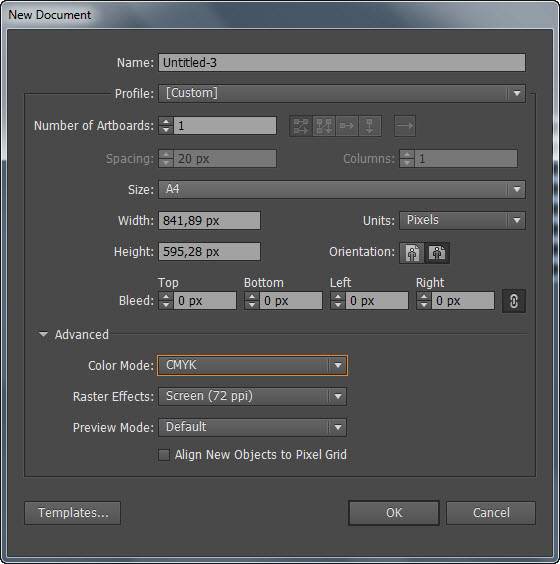
Task: Select Arrange by Row layout icon
Action: click(347, 126)
